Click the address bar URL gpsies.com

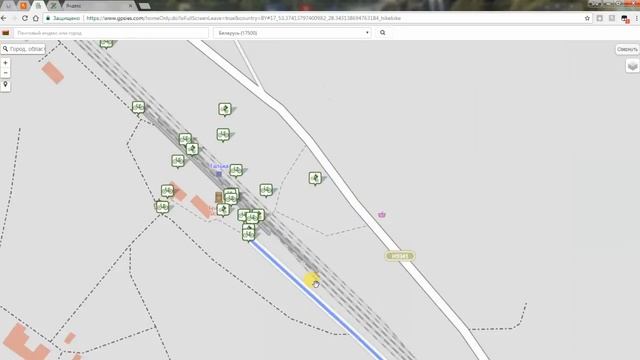244,18
